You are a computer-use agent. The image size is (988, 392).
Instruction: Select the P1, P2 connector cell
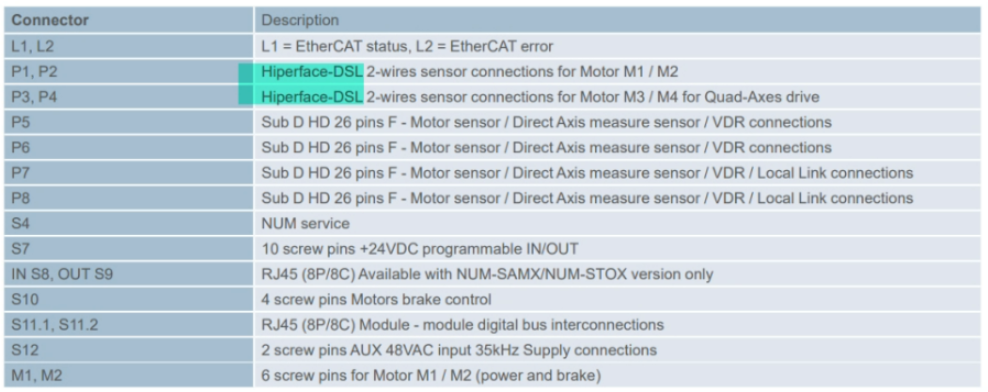click(128, 72)
